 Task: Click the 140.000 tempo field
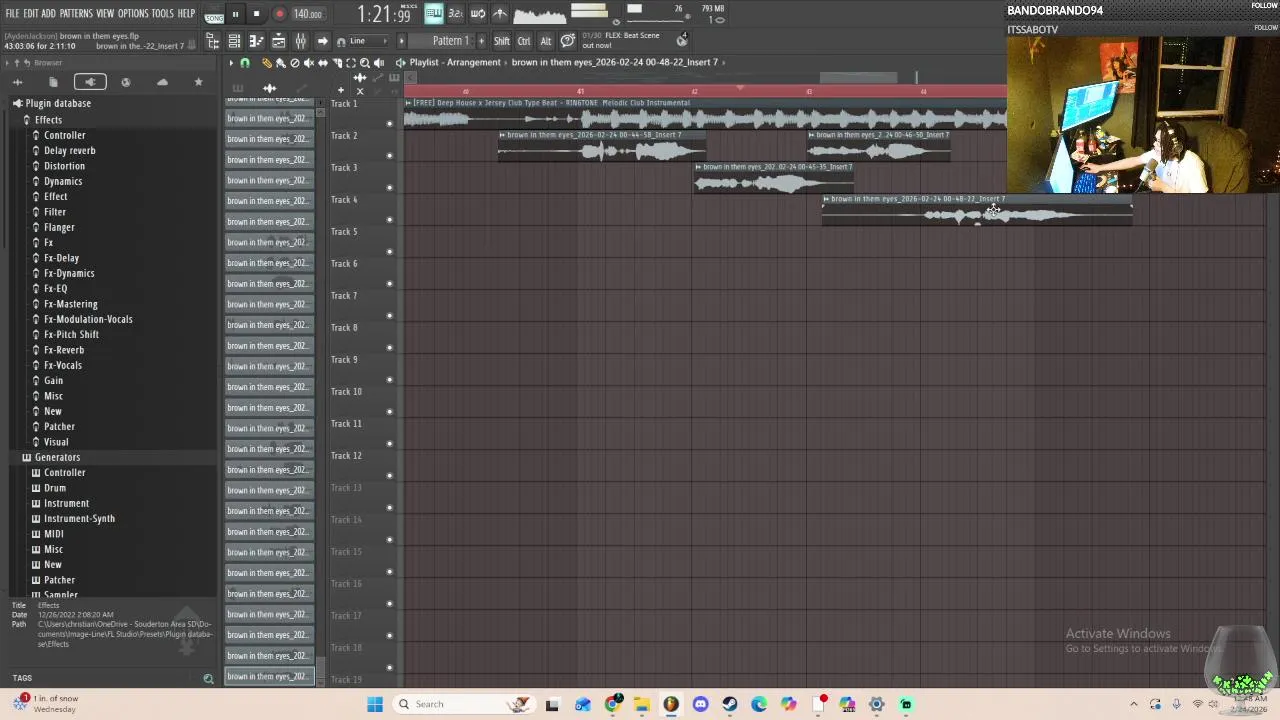[x=308, y=14]
